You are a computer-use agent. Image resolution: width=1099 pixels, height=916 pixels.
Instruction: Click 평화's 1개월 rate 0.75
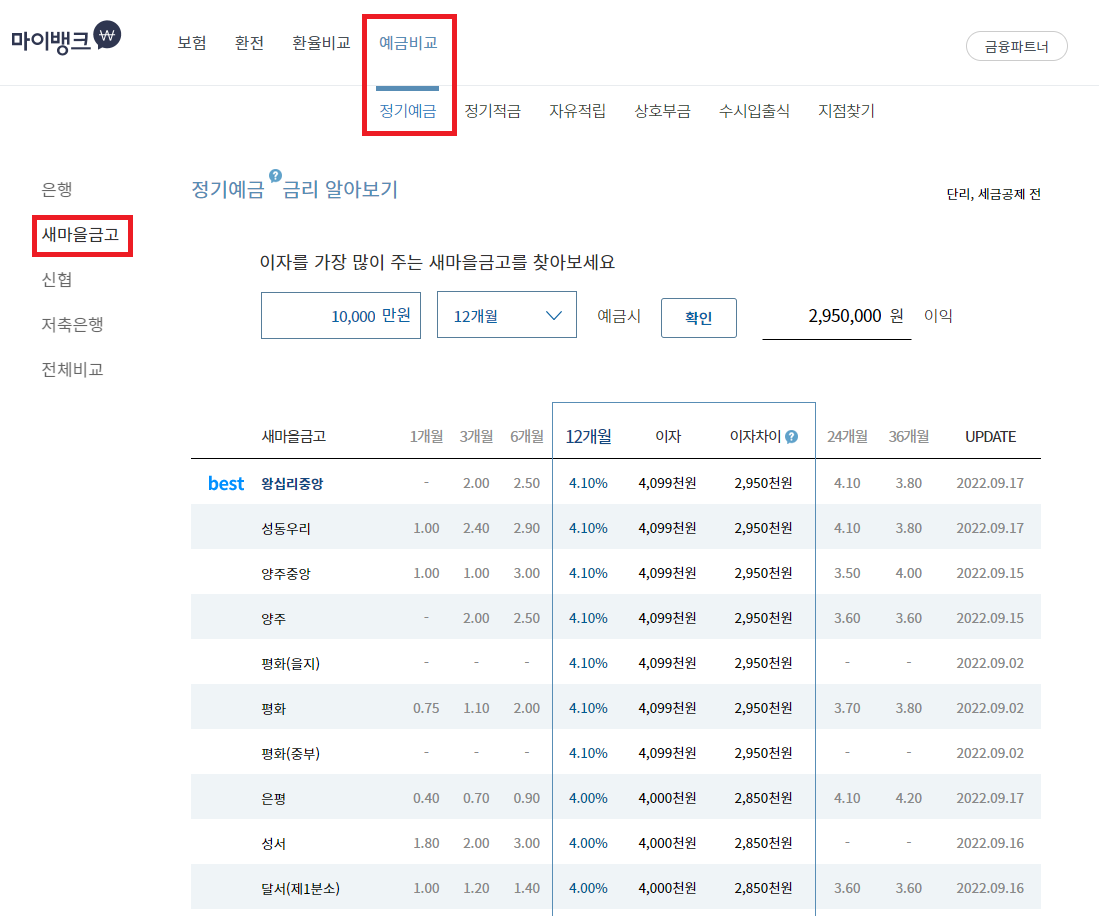(x=426, y=709)
